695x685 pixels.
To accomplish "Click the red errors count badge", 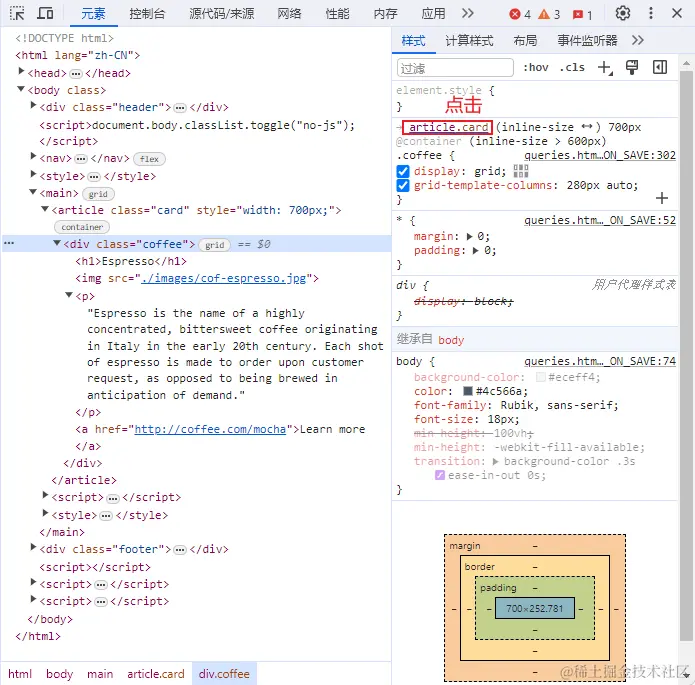I will click(x=520, y=15).
